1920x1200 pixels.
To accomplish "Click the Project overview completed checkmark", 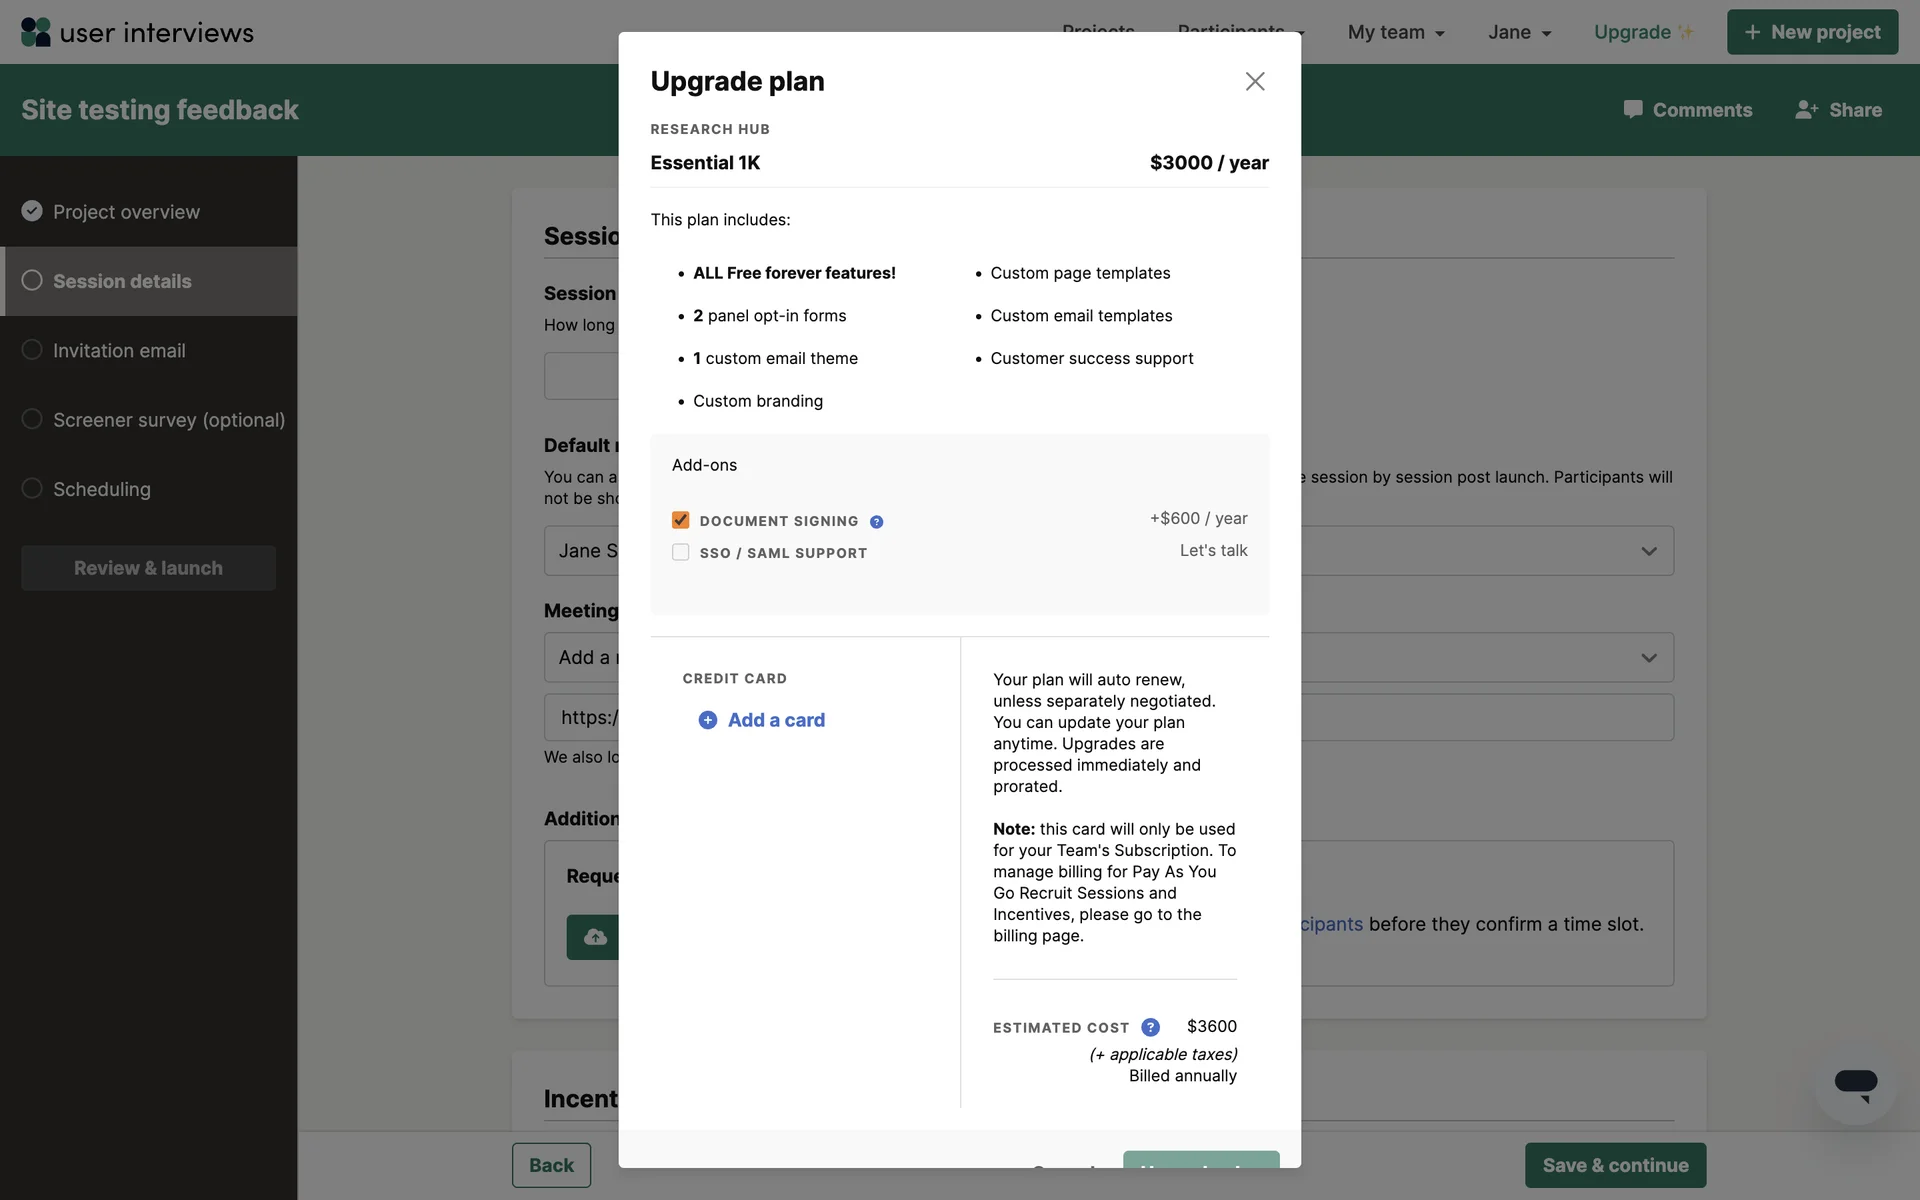I will coord(32,211).
